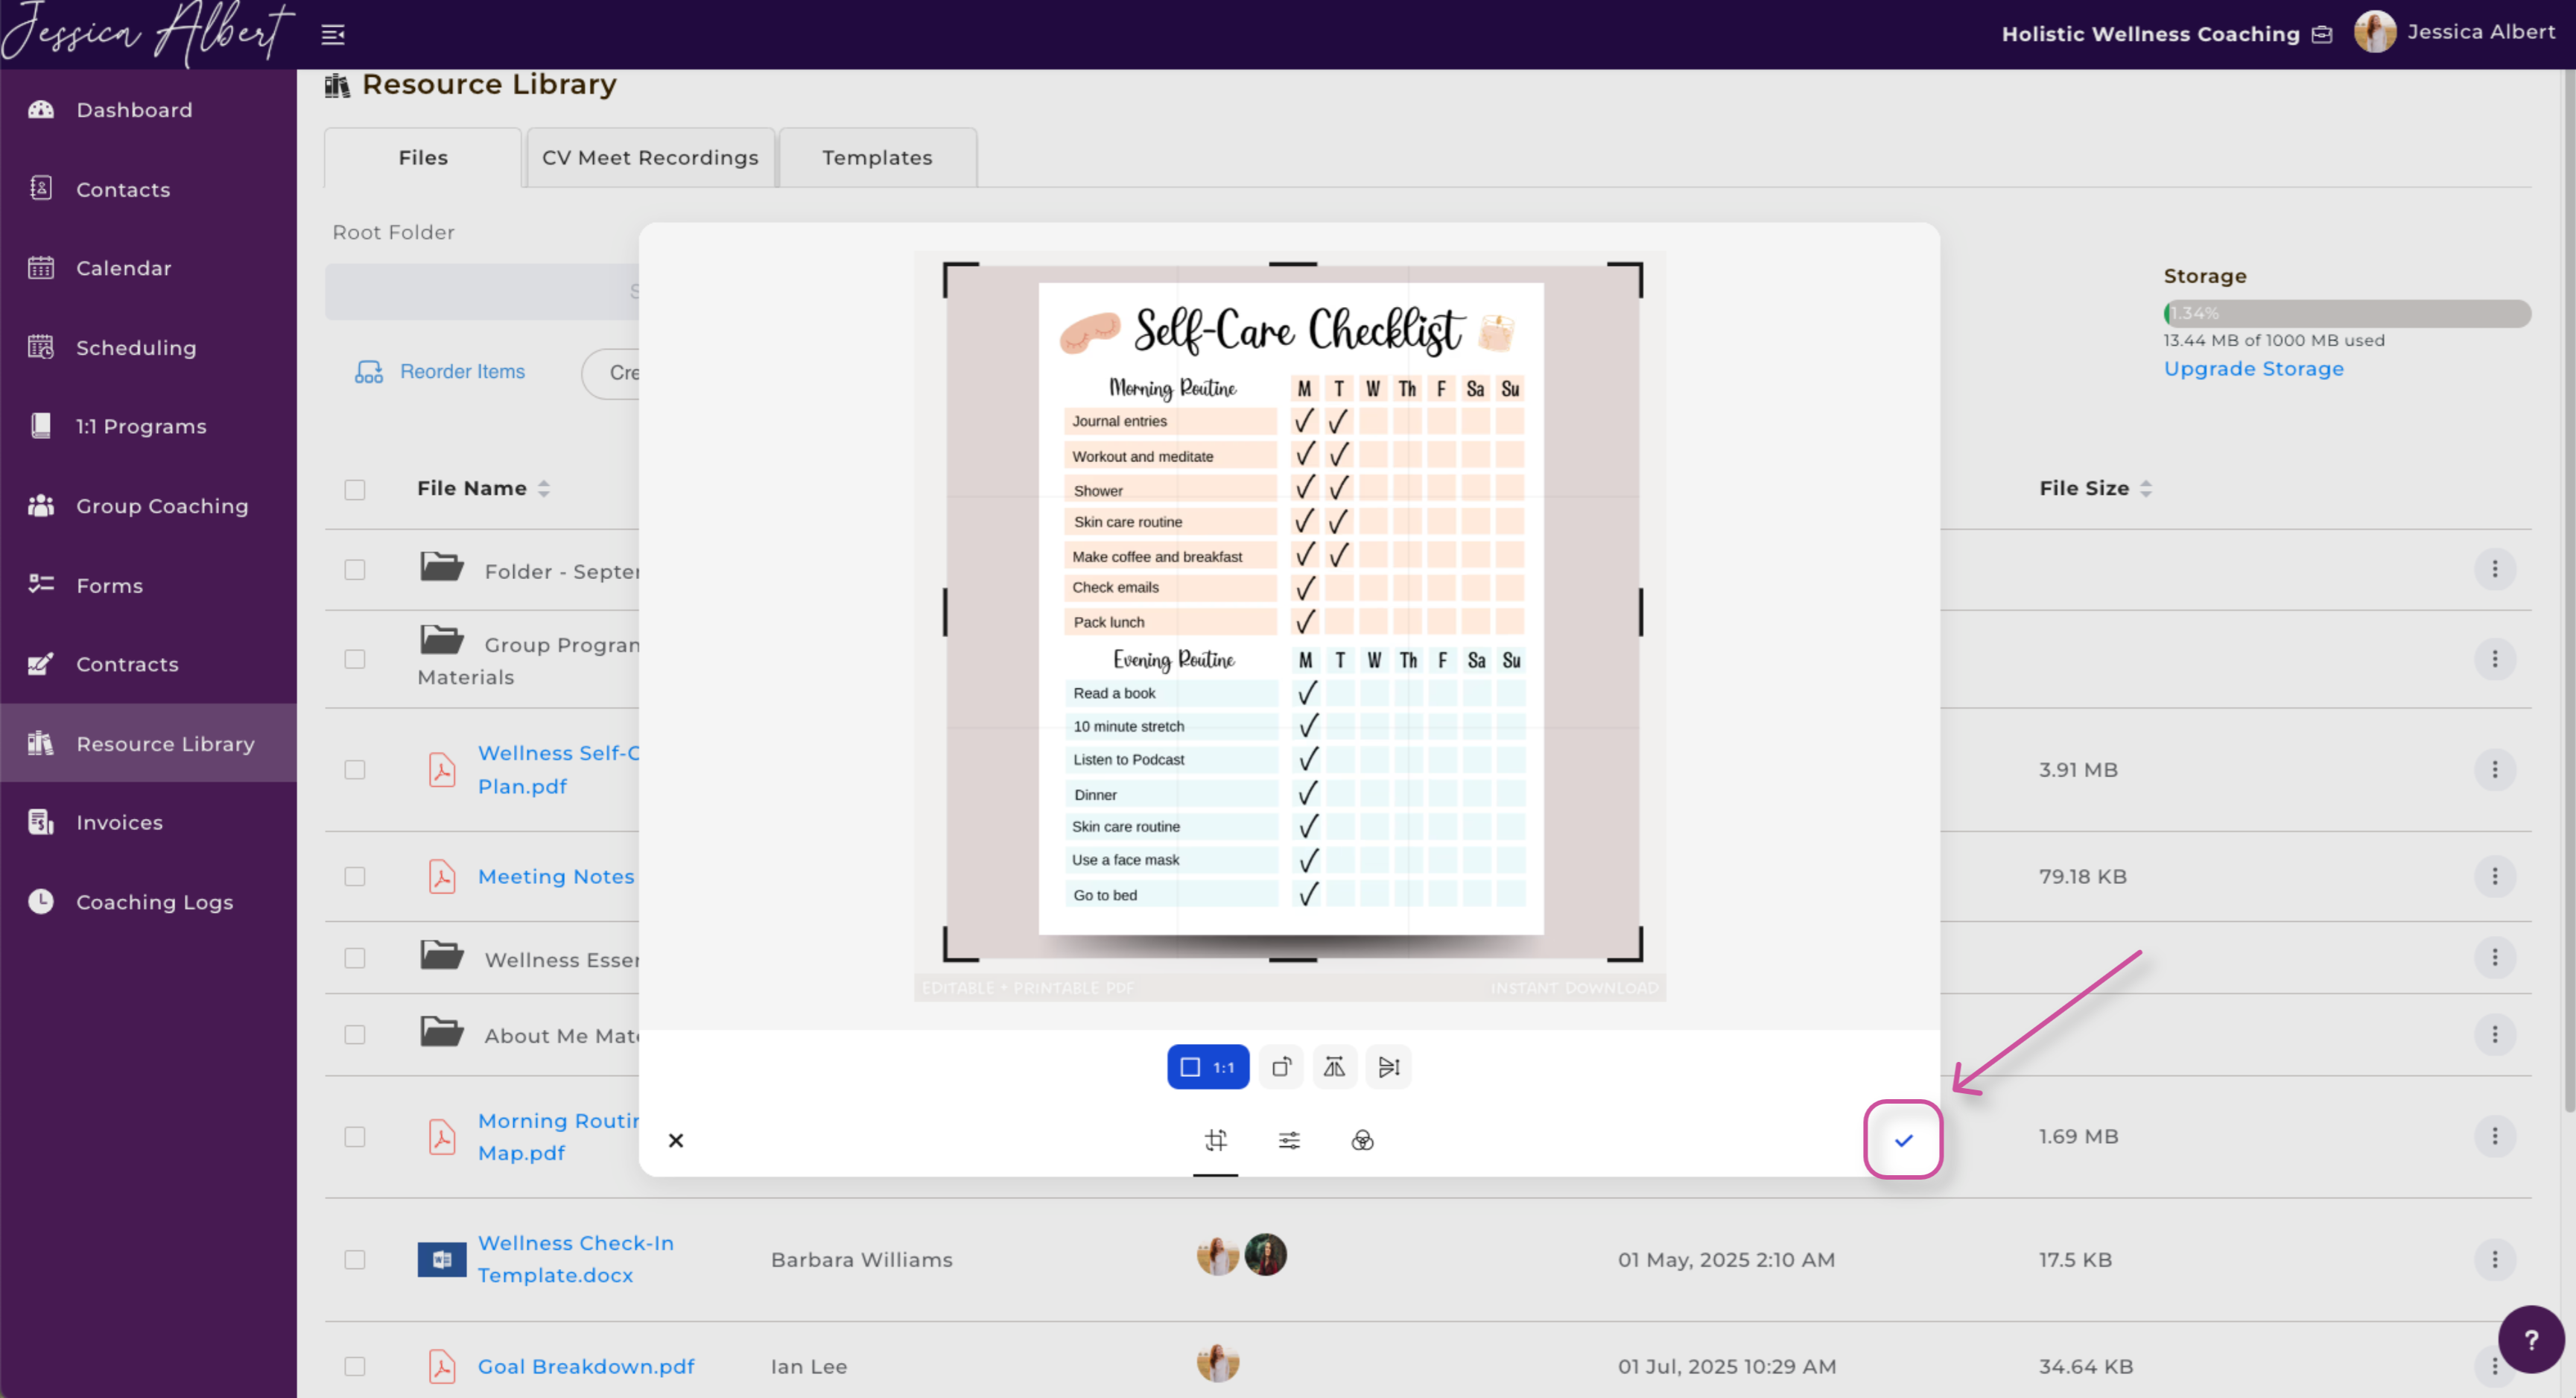Confirm the crop with the checkmark button
Screen dimensions: 2576x1398
tap(1902, 1140)
